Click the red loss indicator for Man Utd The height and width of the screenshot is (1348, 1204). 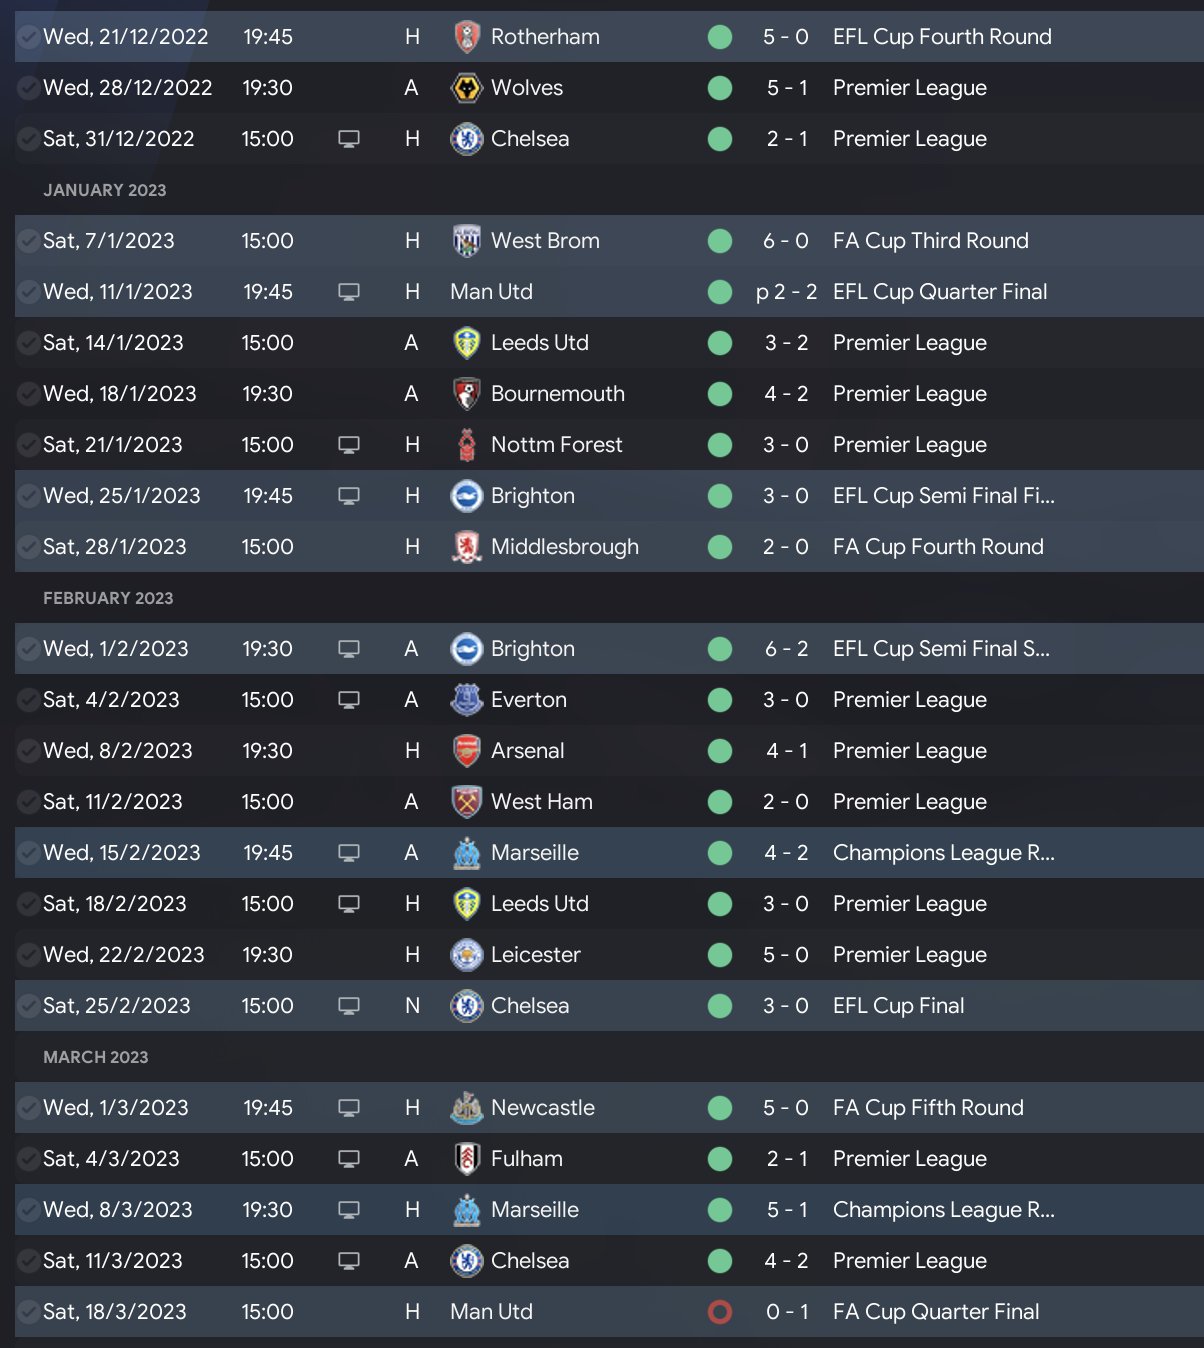pos(720,1312)
